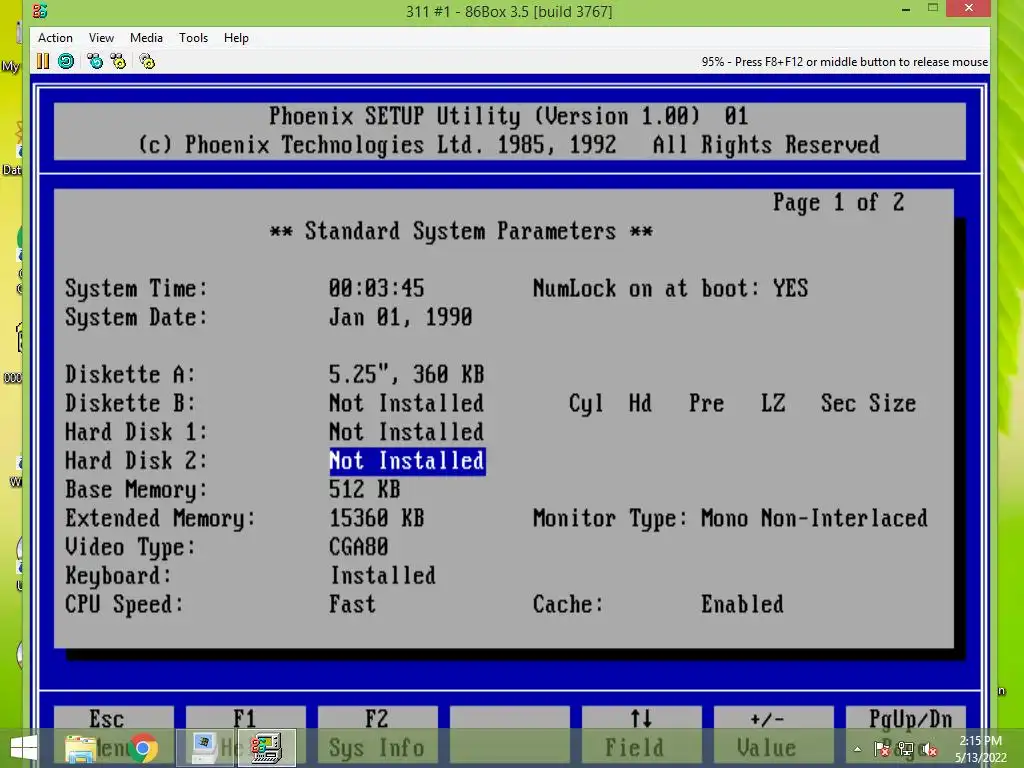Image resolution: width=1024 pixels, height=768 pixels.
Task: Select the System Time value 00:03:45
Action: (376, 288)
